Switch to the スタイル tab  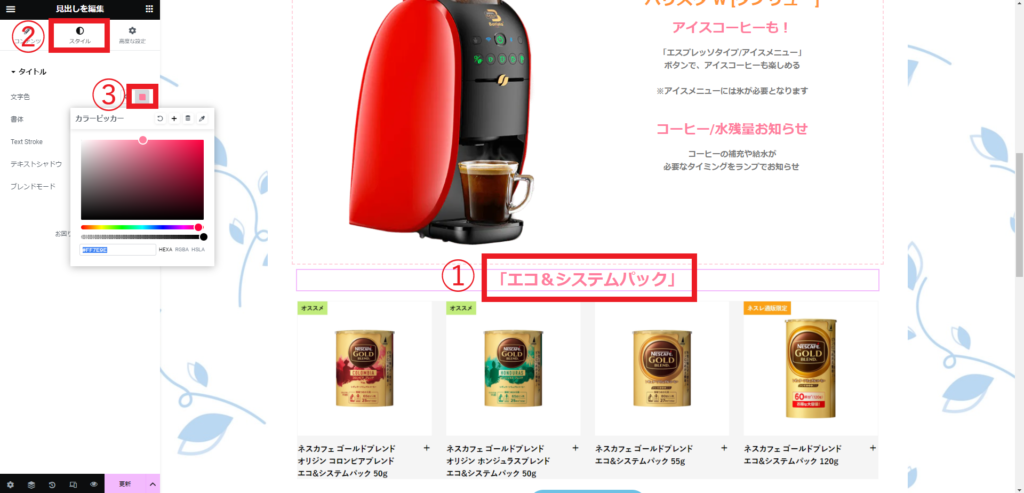80,35
